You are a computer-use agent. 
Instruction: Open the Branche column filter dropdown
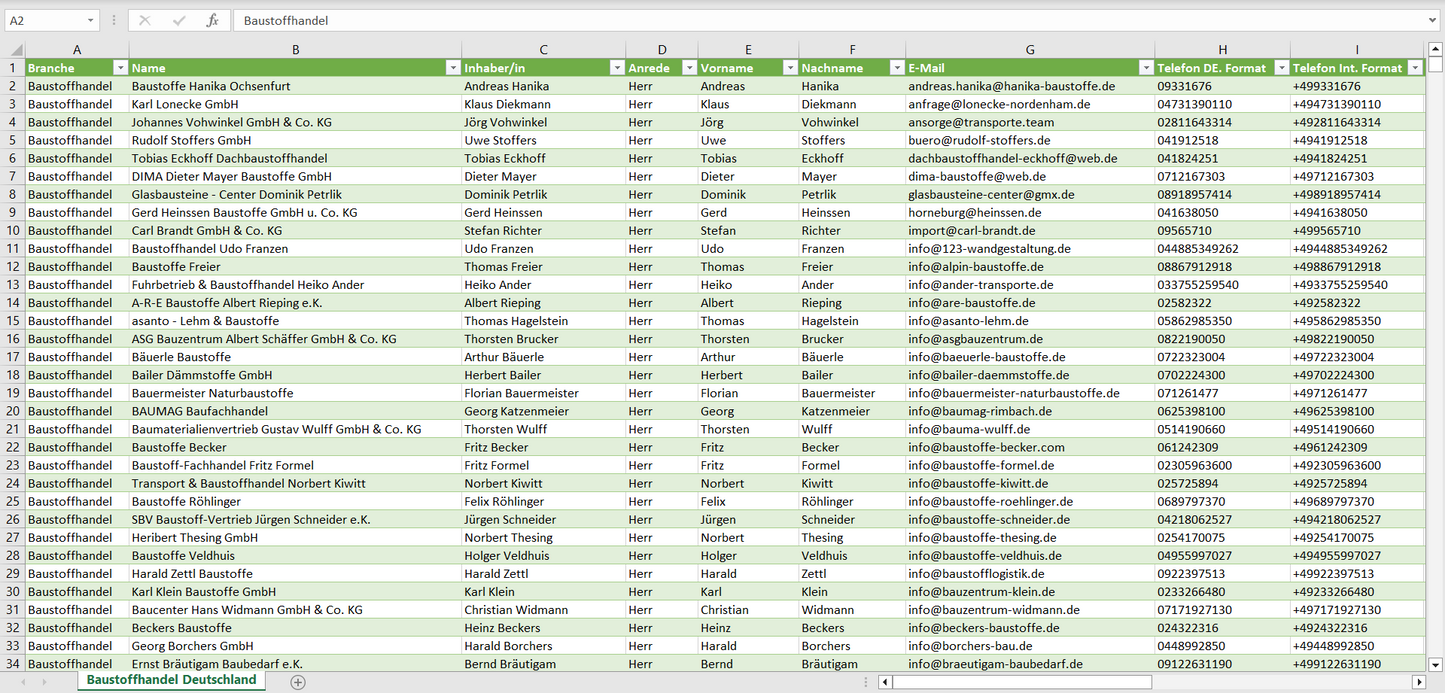tap(120, 68)
